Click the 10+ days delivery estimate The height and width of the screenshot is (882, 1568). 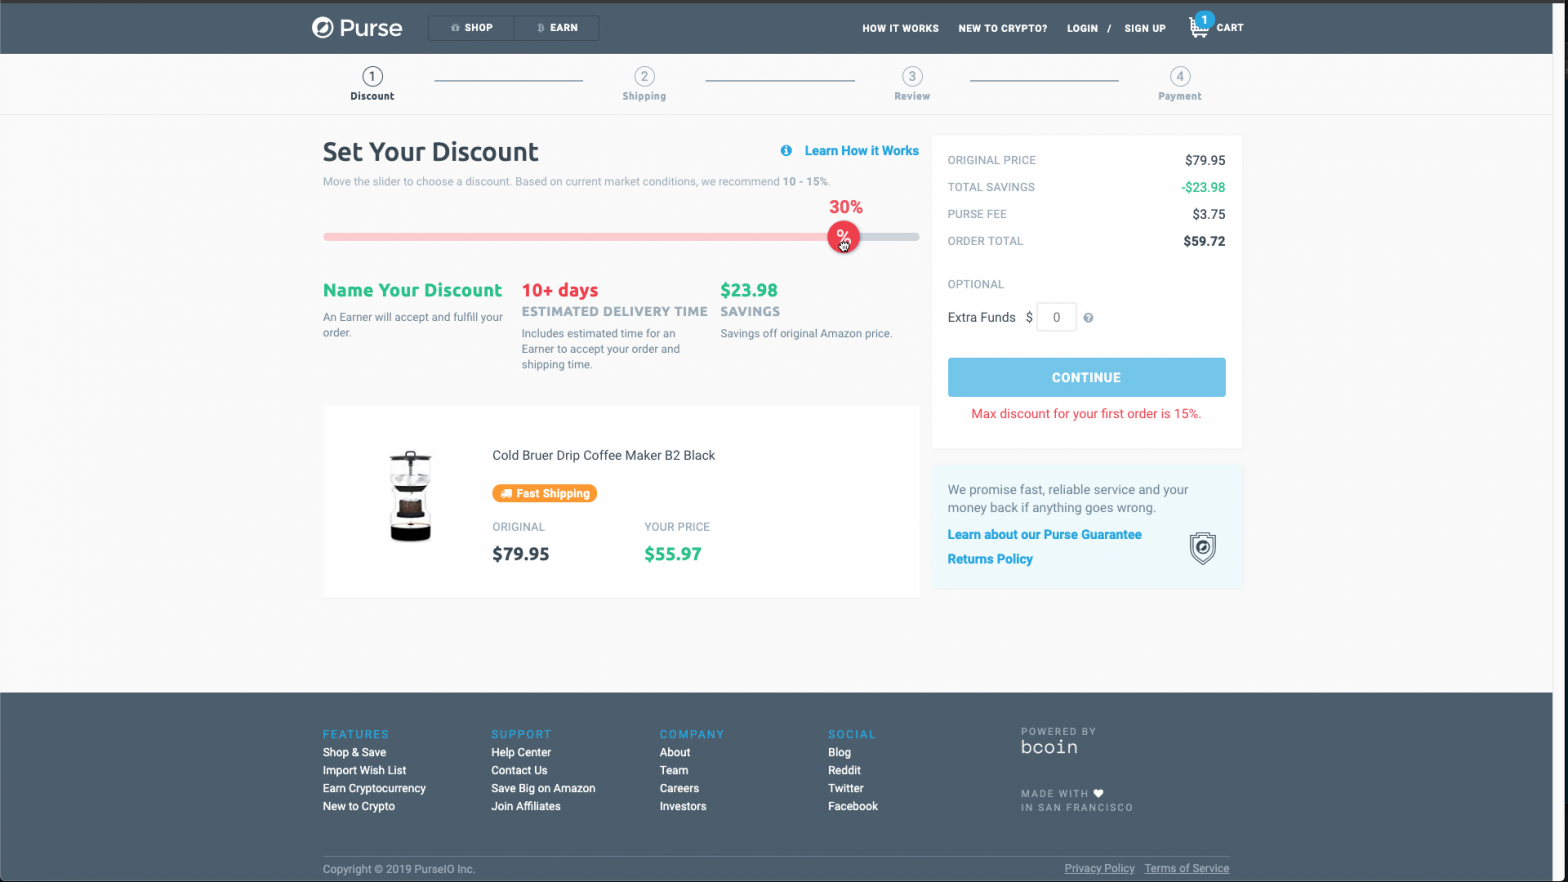[560, 290]
